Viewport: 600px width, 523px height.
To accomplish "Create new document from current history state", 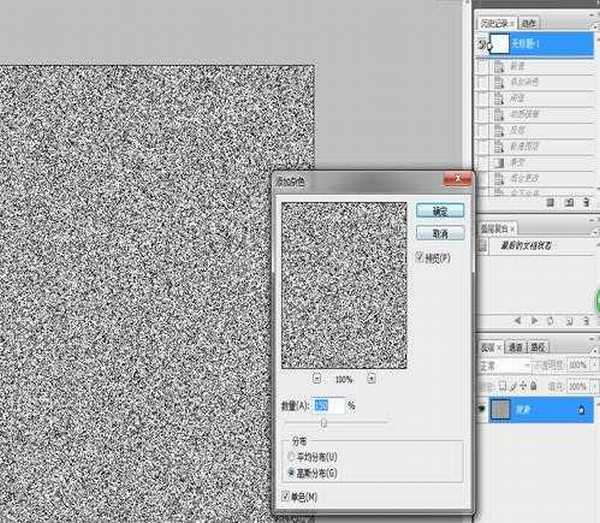I will click(550, 202).
